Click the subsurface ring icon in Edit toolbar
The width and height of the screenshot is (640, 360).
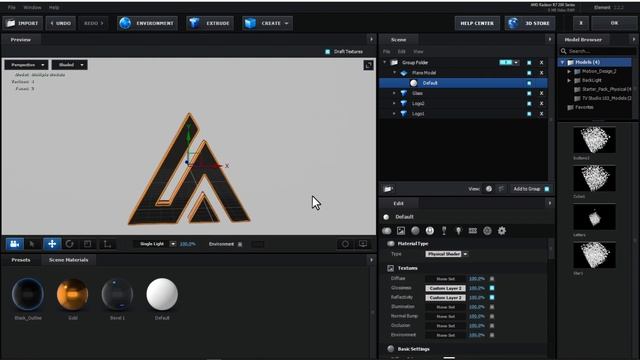[x=487, y=231]
